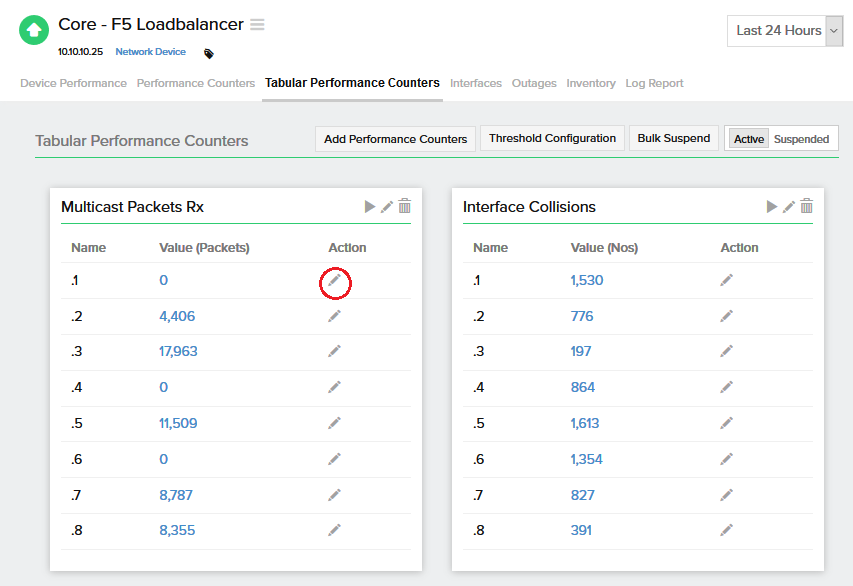
Task: Edit row .5 with value 11,509
Action: (x=335, y=423)
